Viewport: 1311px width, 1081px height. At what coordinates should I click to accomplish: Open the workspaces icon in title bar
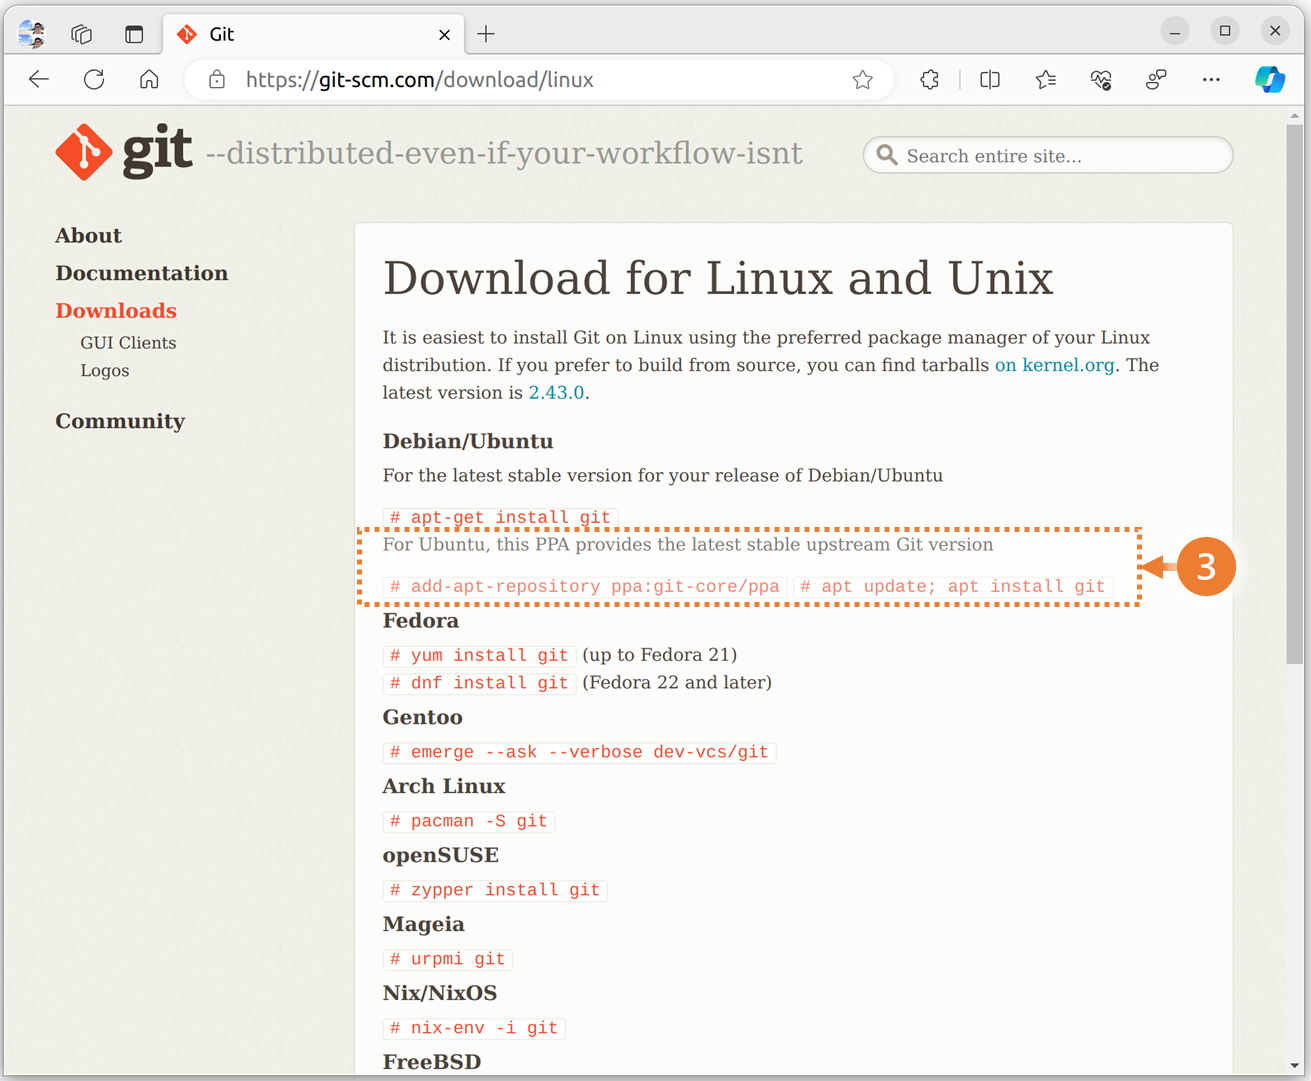82,34
